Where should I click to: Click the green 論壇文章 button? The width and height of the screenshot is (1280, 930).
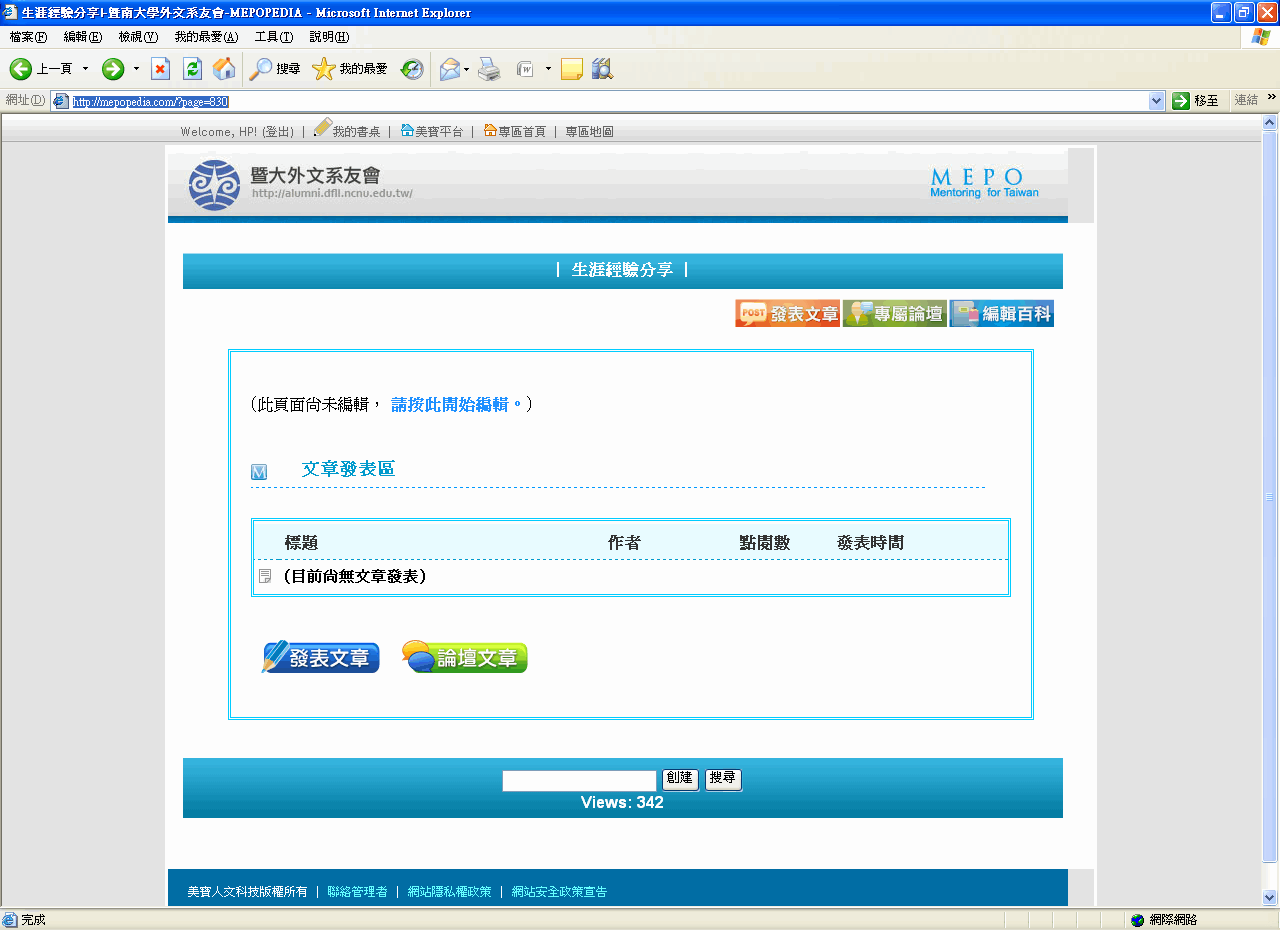[x=464, y=657]
